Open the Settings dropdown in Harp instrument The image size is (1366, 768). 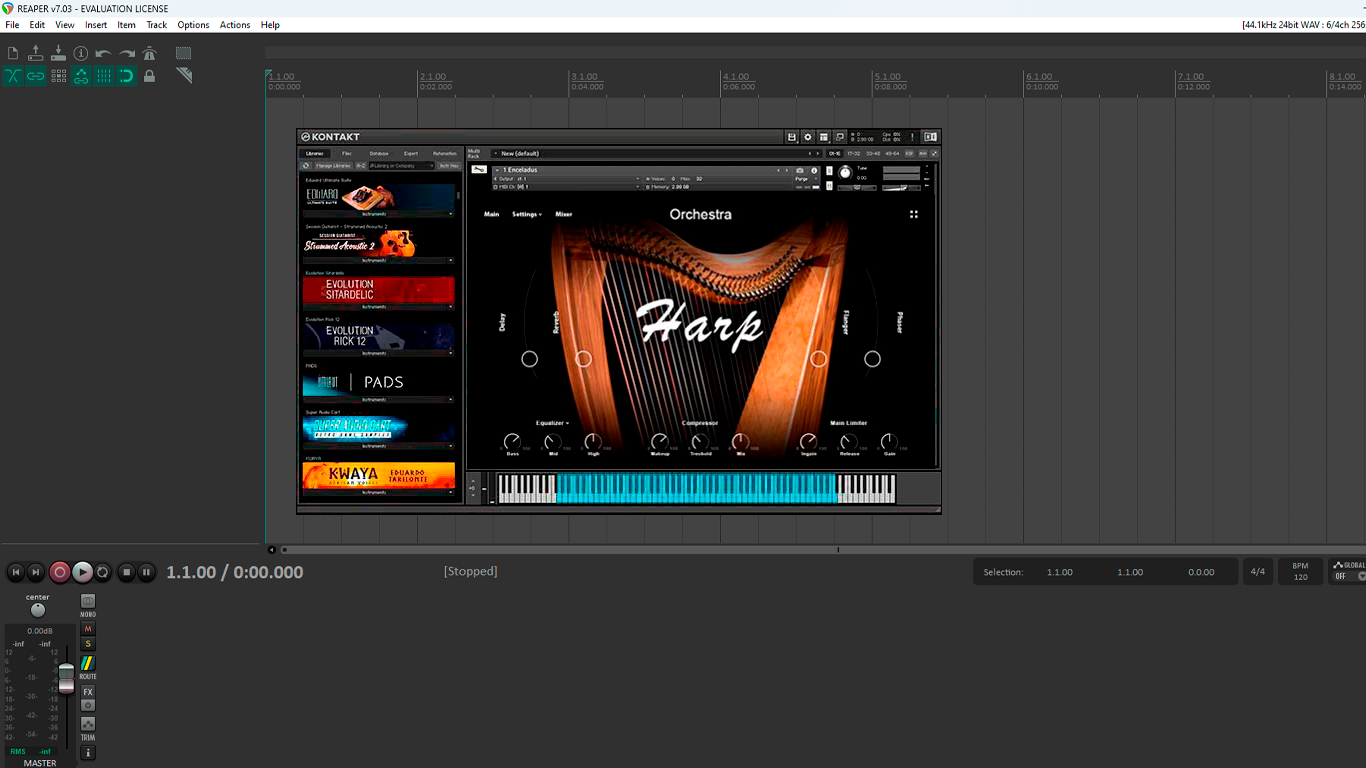pyautogui.click(x=527, y=214)
